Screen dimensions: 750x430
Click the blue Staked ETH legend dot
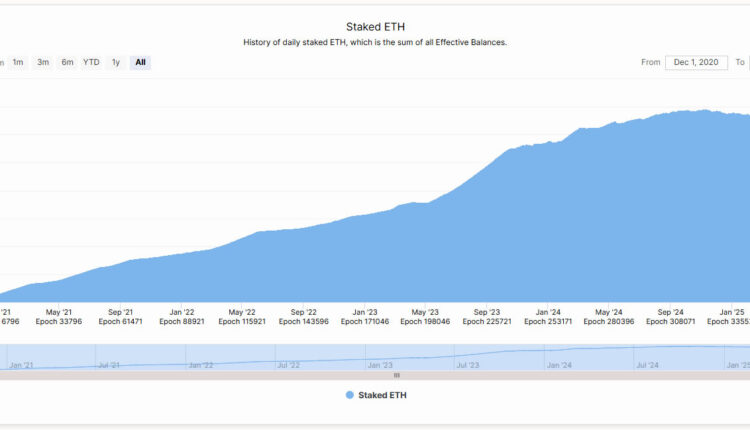coord(350,395)
